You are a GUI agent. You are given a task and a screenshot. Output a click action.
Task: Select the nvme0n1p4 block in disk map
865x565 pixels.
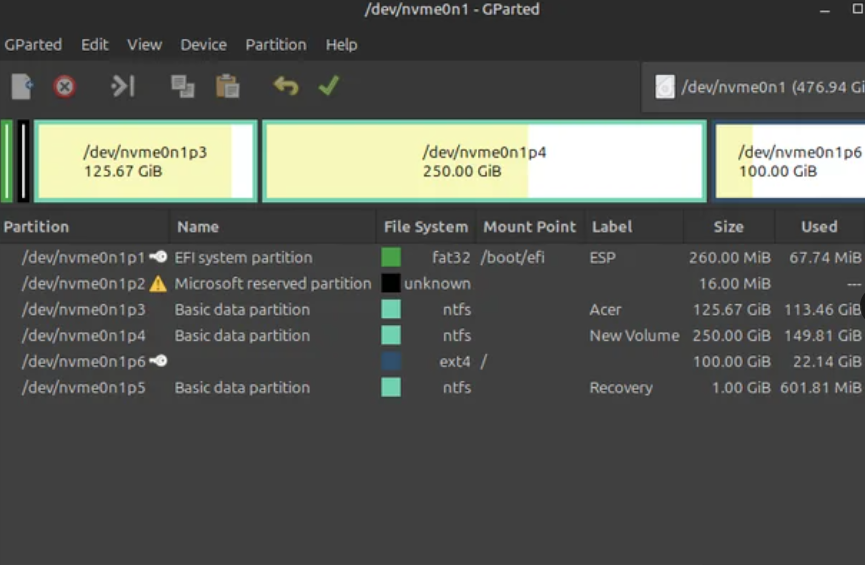coord(484,162)
